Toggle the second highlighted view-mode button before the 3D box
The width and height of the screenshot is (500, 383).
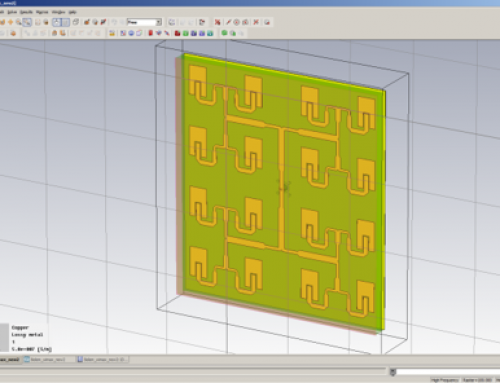pyautogui.click(x=65, y=22)
